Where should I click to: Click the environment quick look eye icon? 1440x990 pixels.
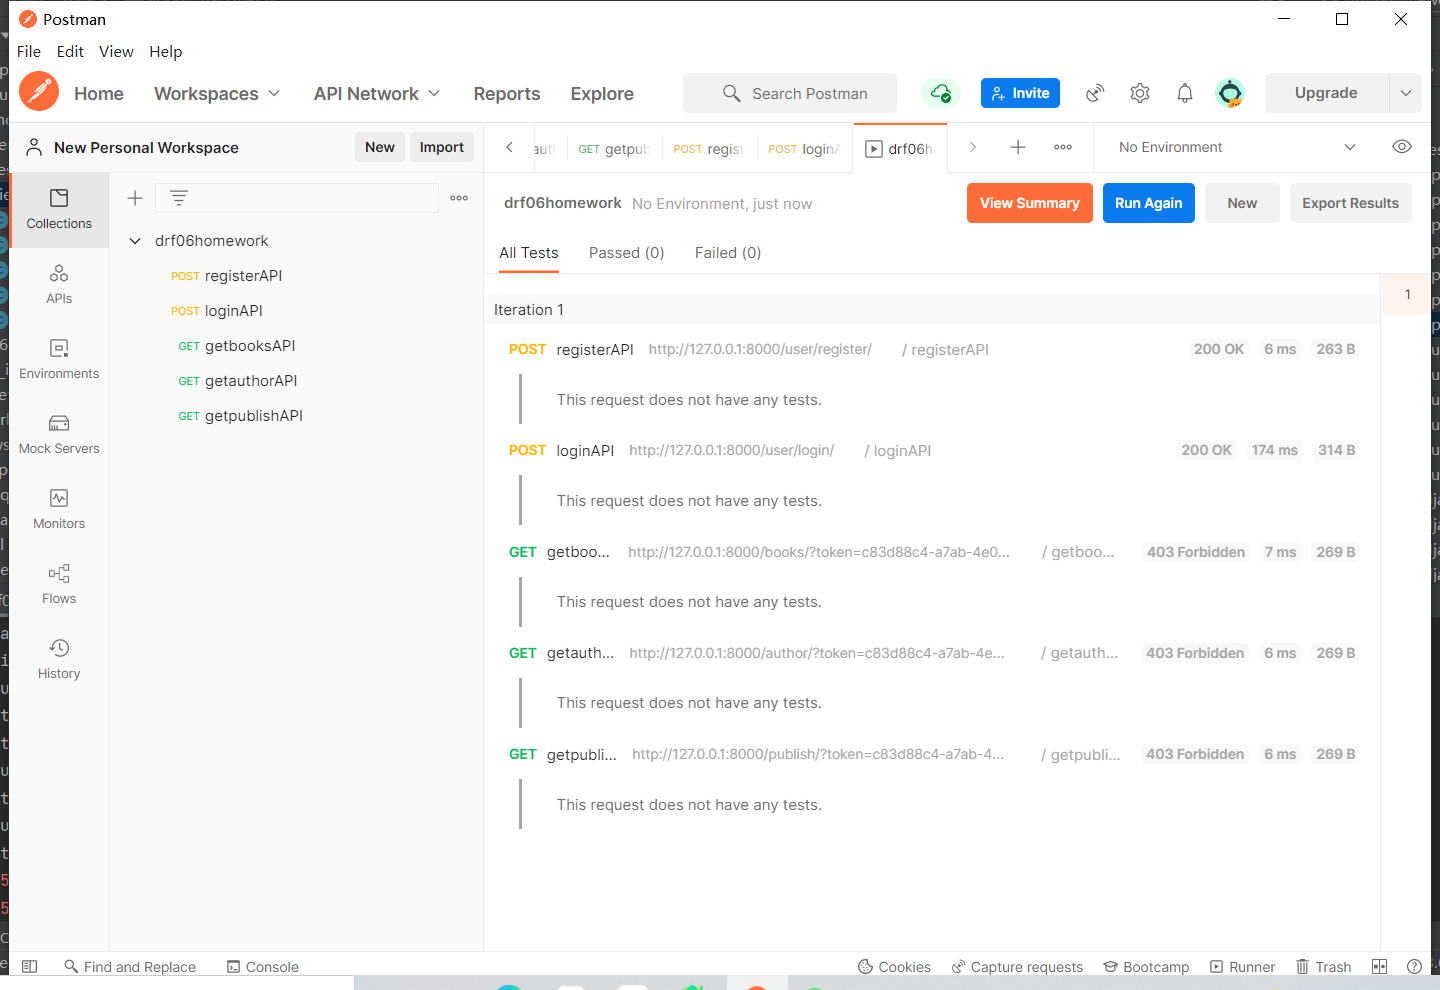click(x=1402, y=147)
